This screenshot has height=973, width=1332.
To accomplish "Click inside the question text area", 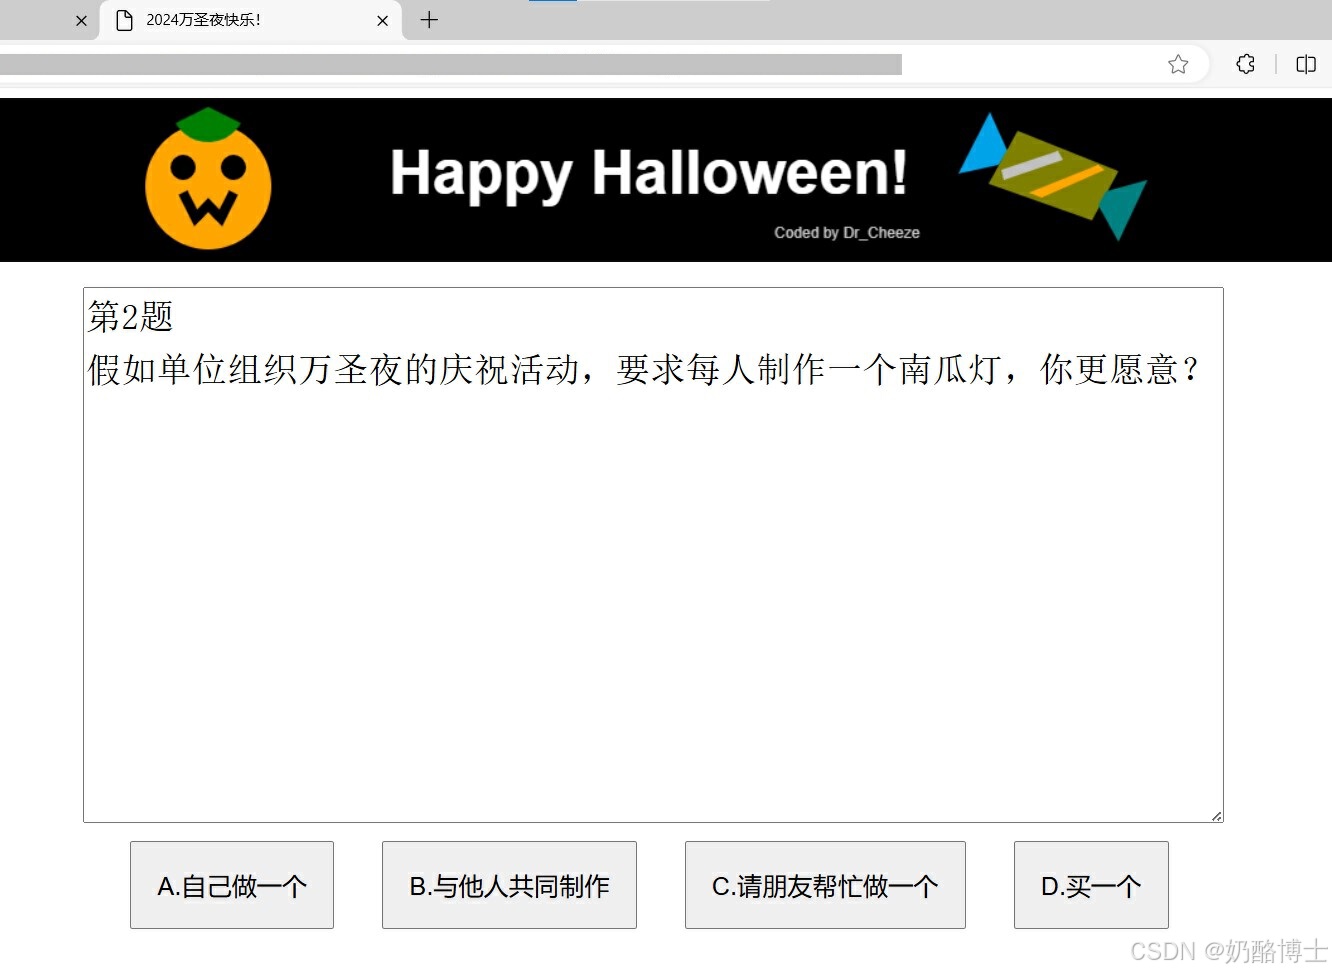I will pyautogui.click(x=653, y=555).
